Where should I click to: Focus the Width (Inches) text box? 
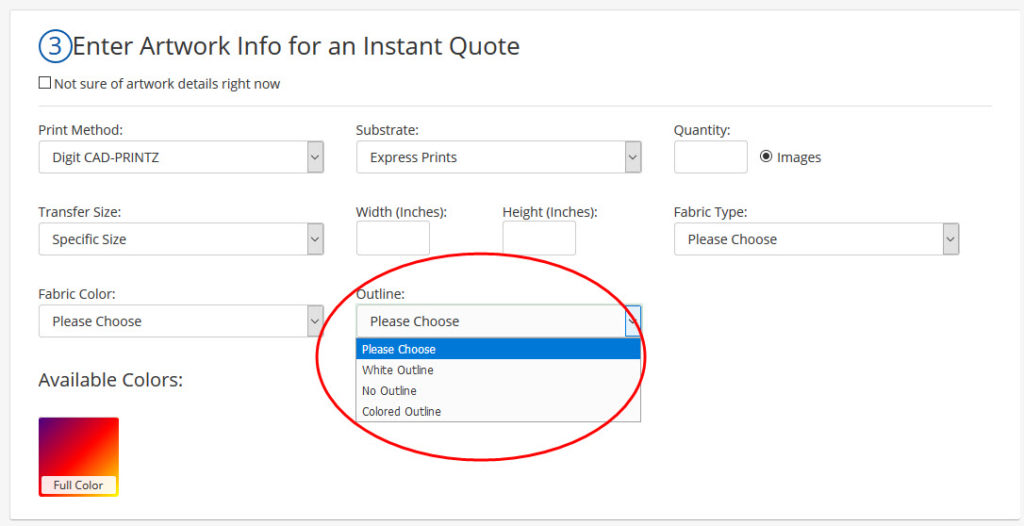(x=392, y=239)
